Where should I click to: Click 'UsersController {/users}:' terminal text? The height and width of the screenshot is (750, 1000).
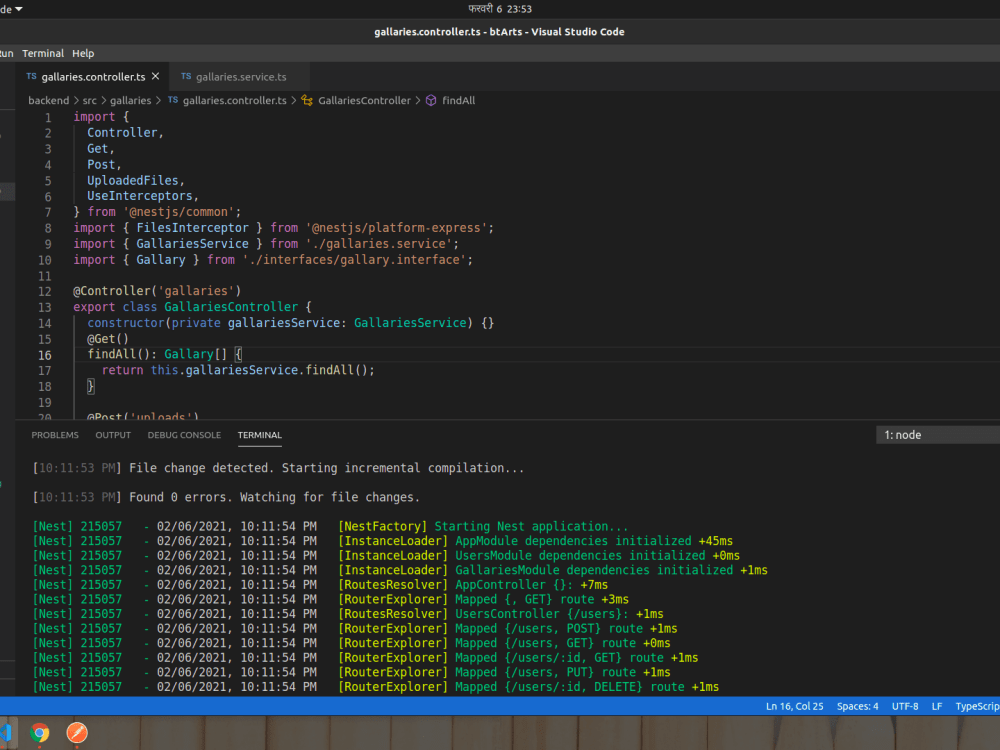(x=541, y=614)
